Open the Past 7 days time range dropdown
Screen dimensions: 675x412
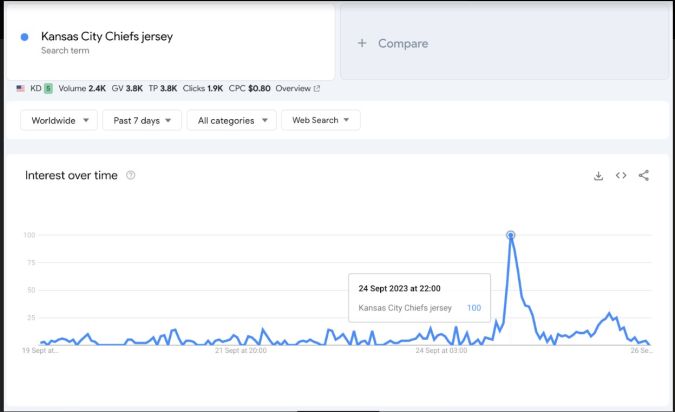(x=142, y=121)
